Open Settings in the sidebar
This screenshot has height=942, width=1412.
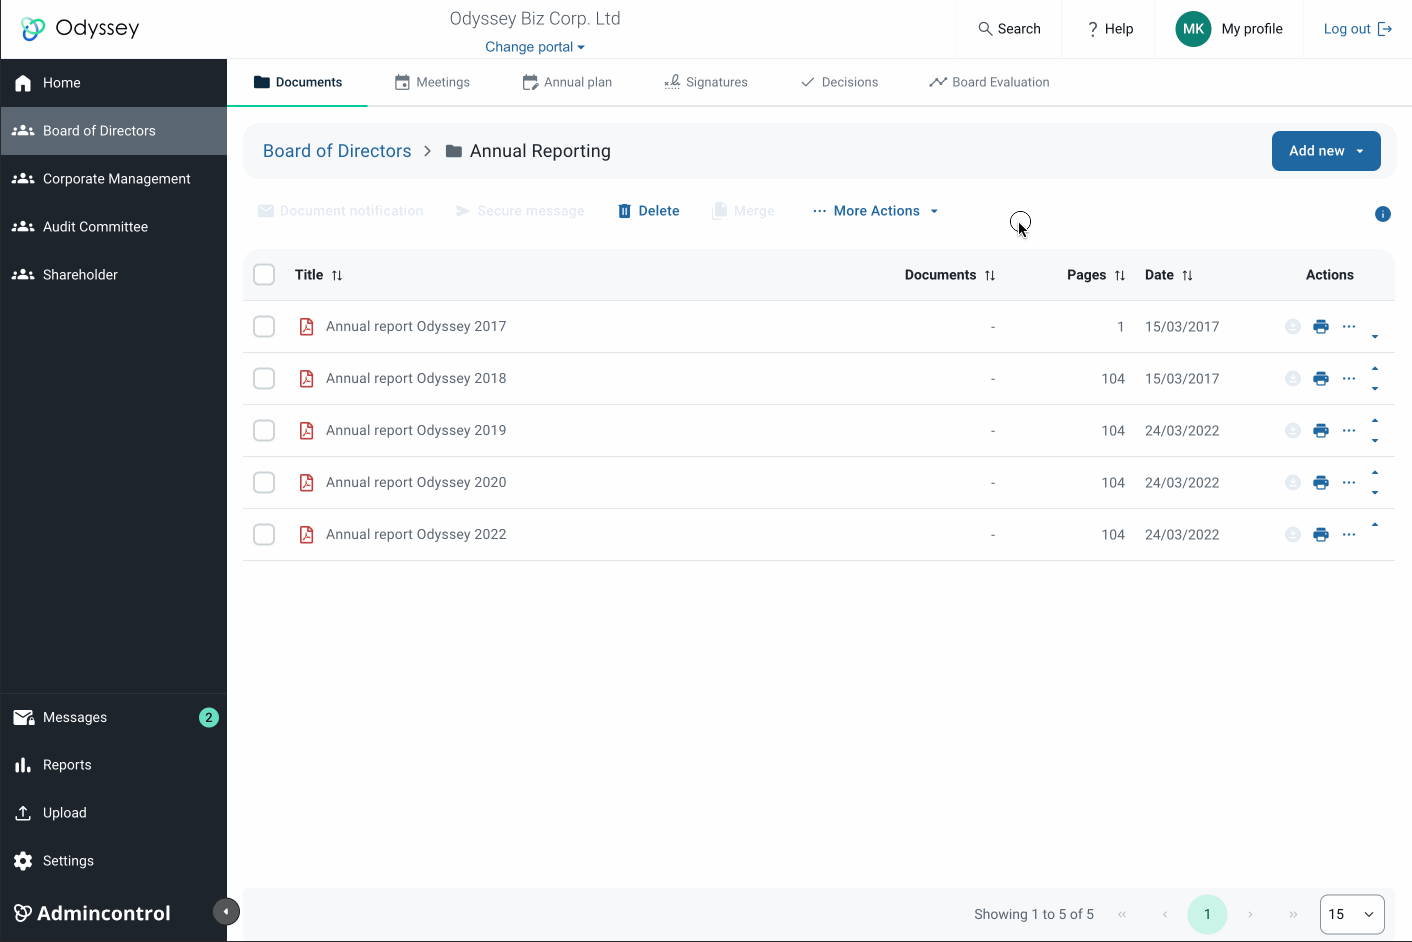pyautogui.click(x=114, y=861)
